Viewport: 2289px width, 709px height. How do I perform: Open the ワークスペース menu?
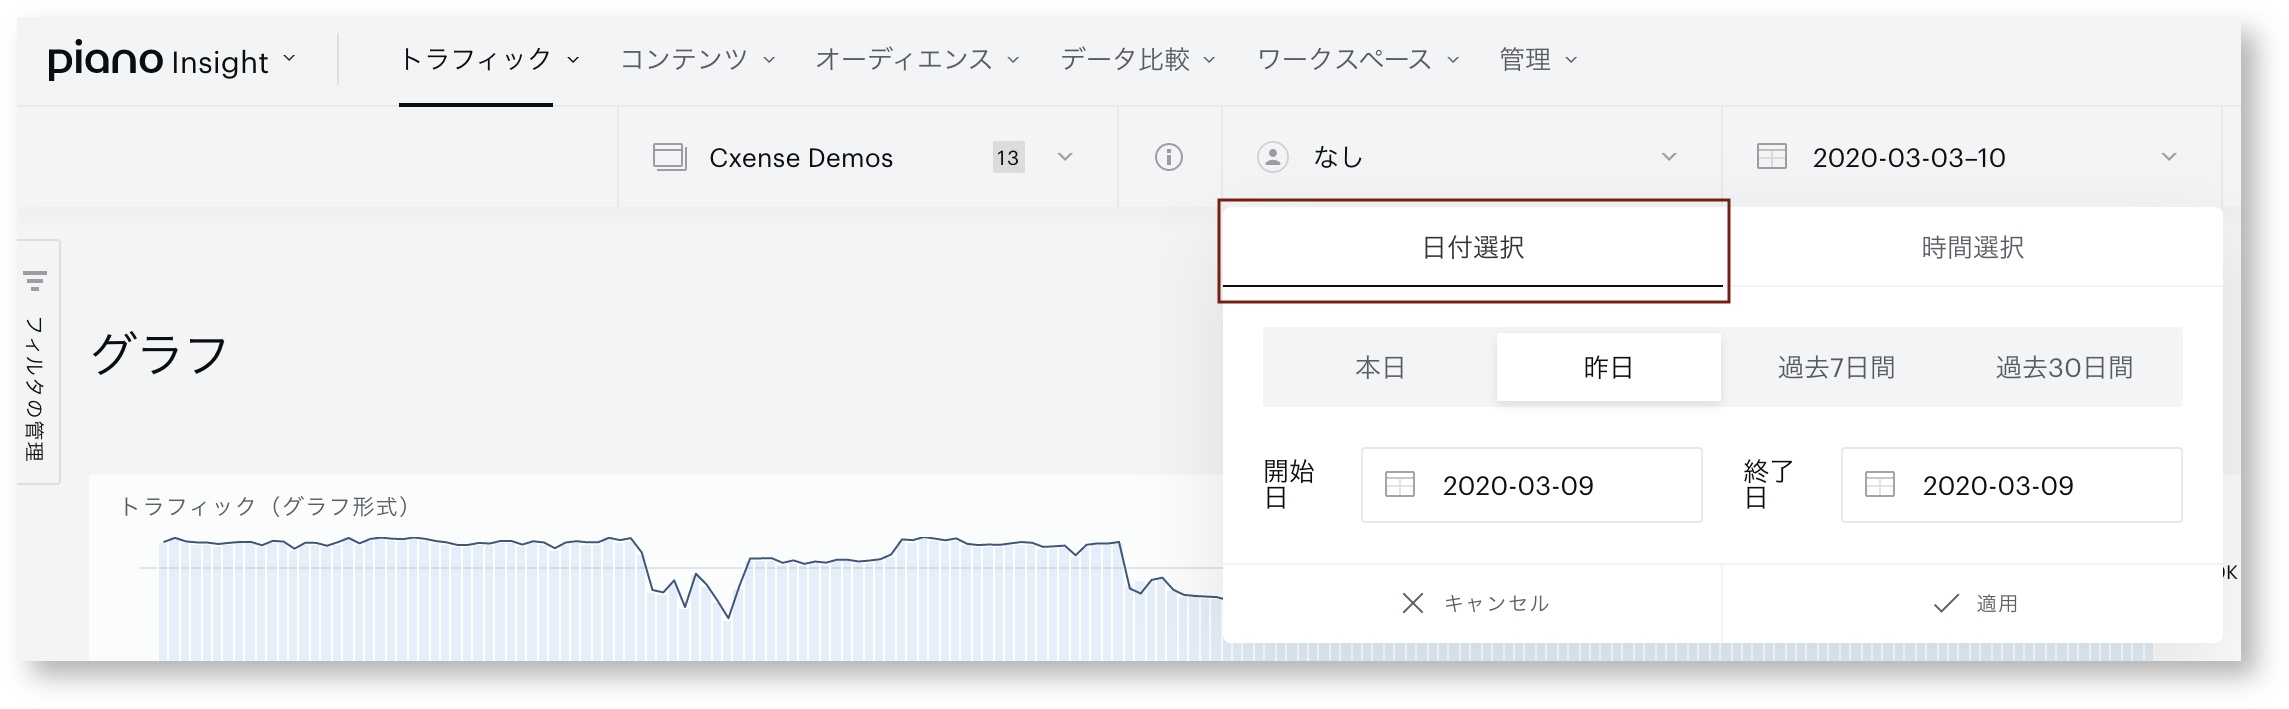[x=1358, y=59]
